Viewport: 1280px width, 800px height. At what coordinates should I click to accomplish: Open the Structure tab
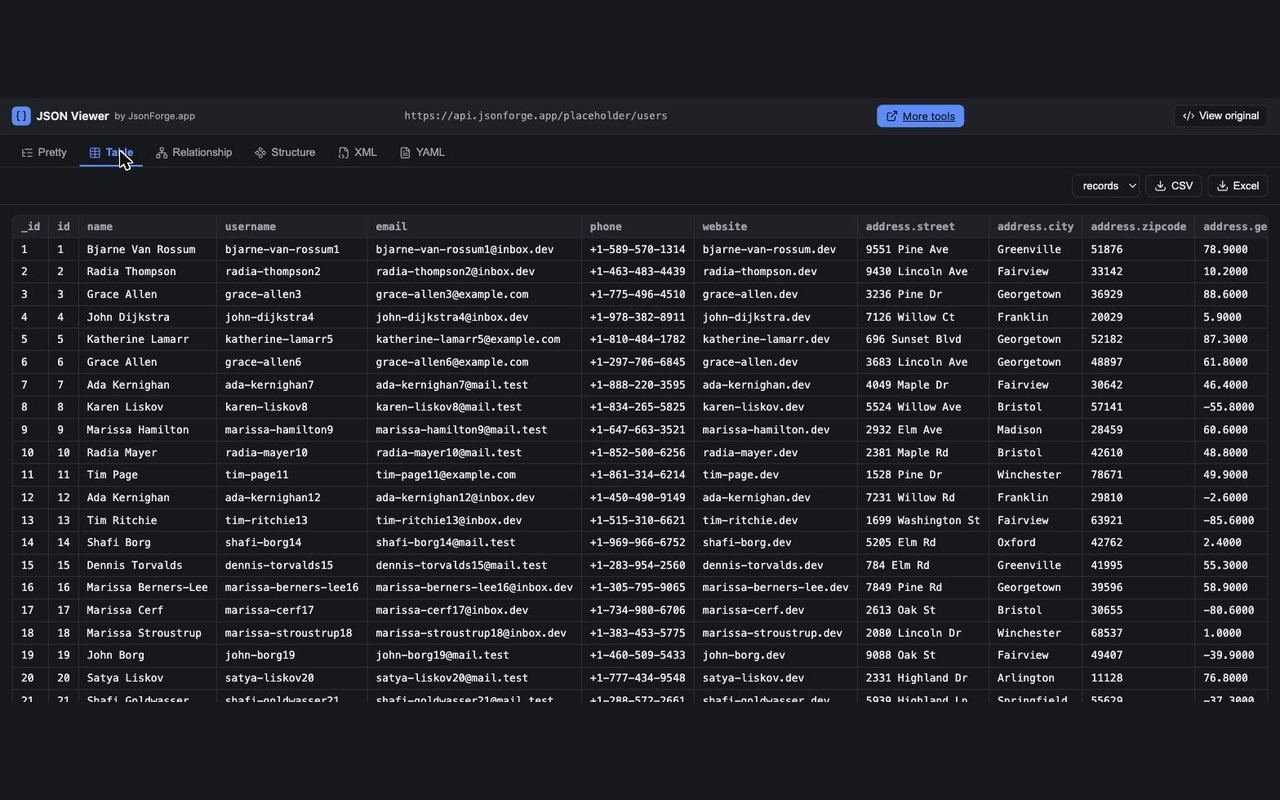pyautogui.click(x=285, y=152)
